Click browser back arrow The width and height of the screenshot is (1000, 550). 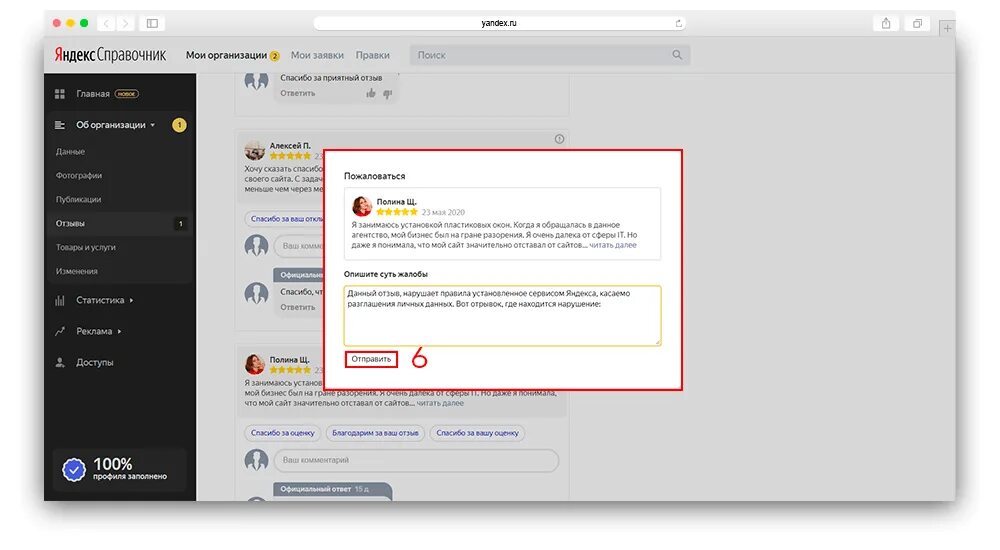coord(107,24)
